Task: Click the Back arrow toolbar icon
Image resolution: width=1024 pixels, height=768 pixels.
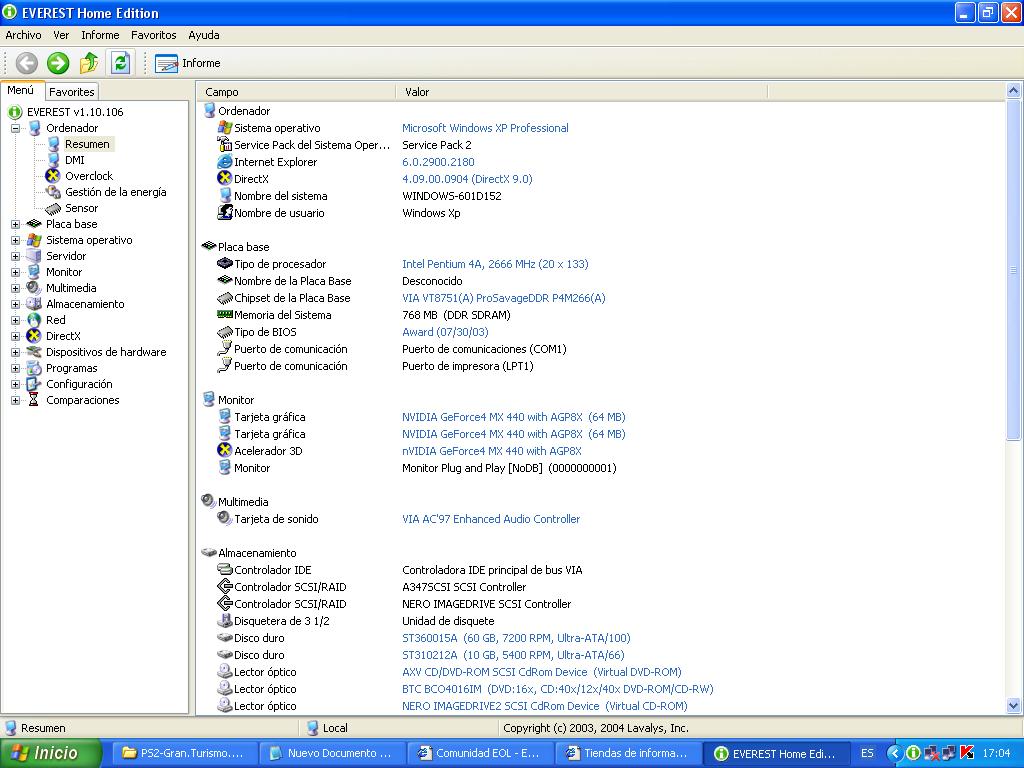Action: [27, 63]
